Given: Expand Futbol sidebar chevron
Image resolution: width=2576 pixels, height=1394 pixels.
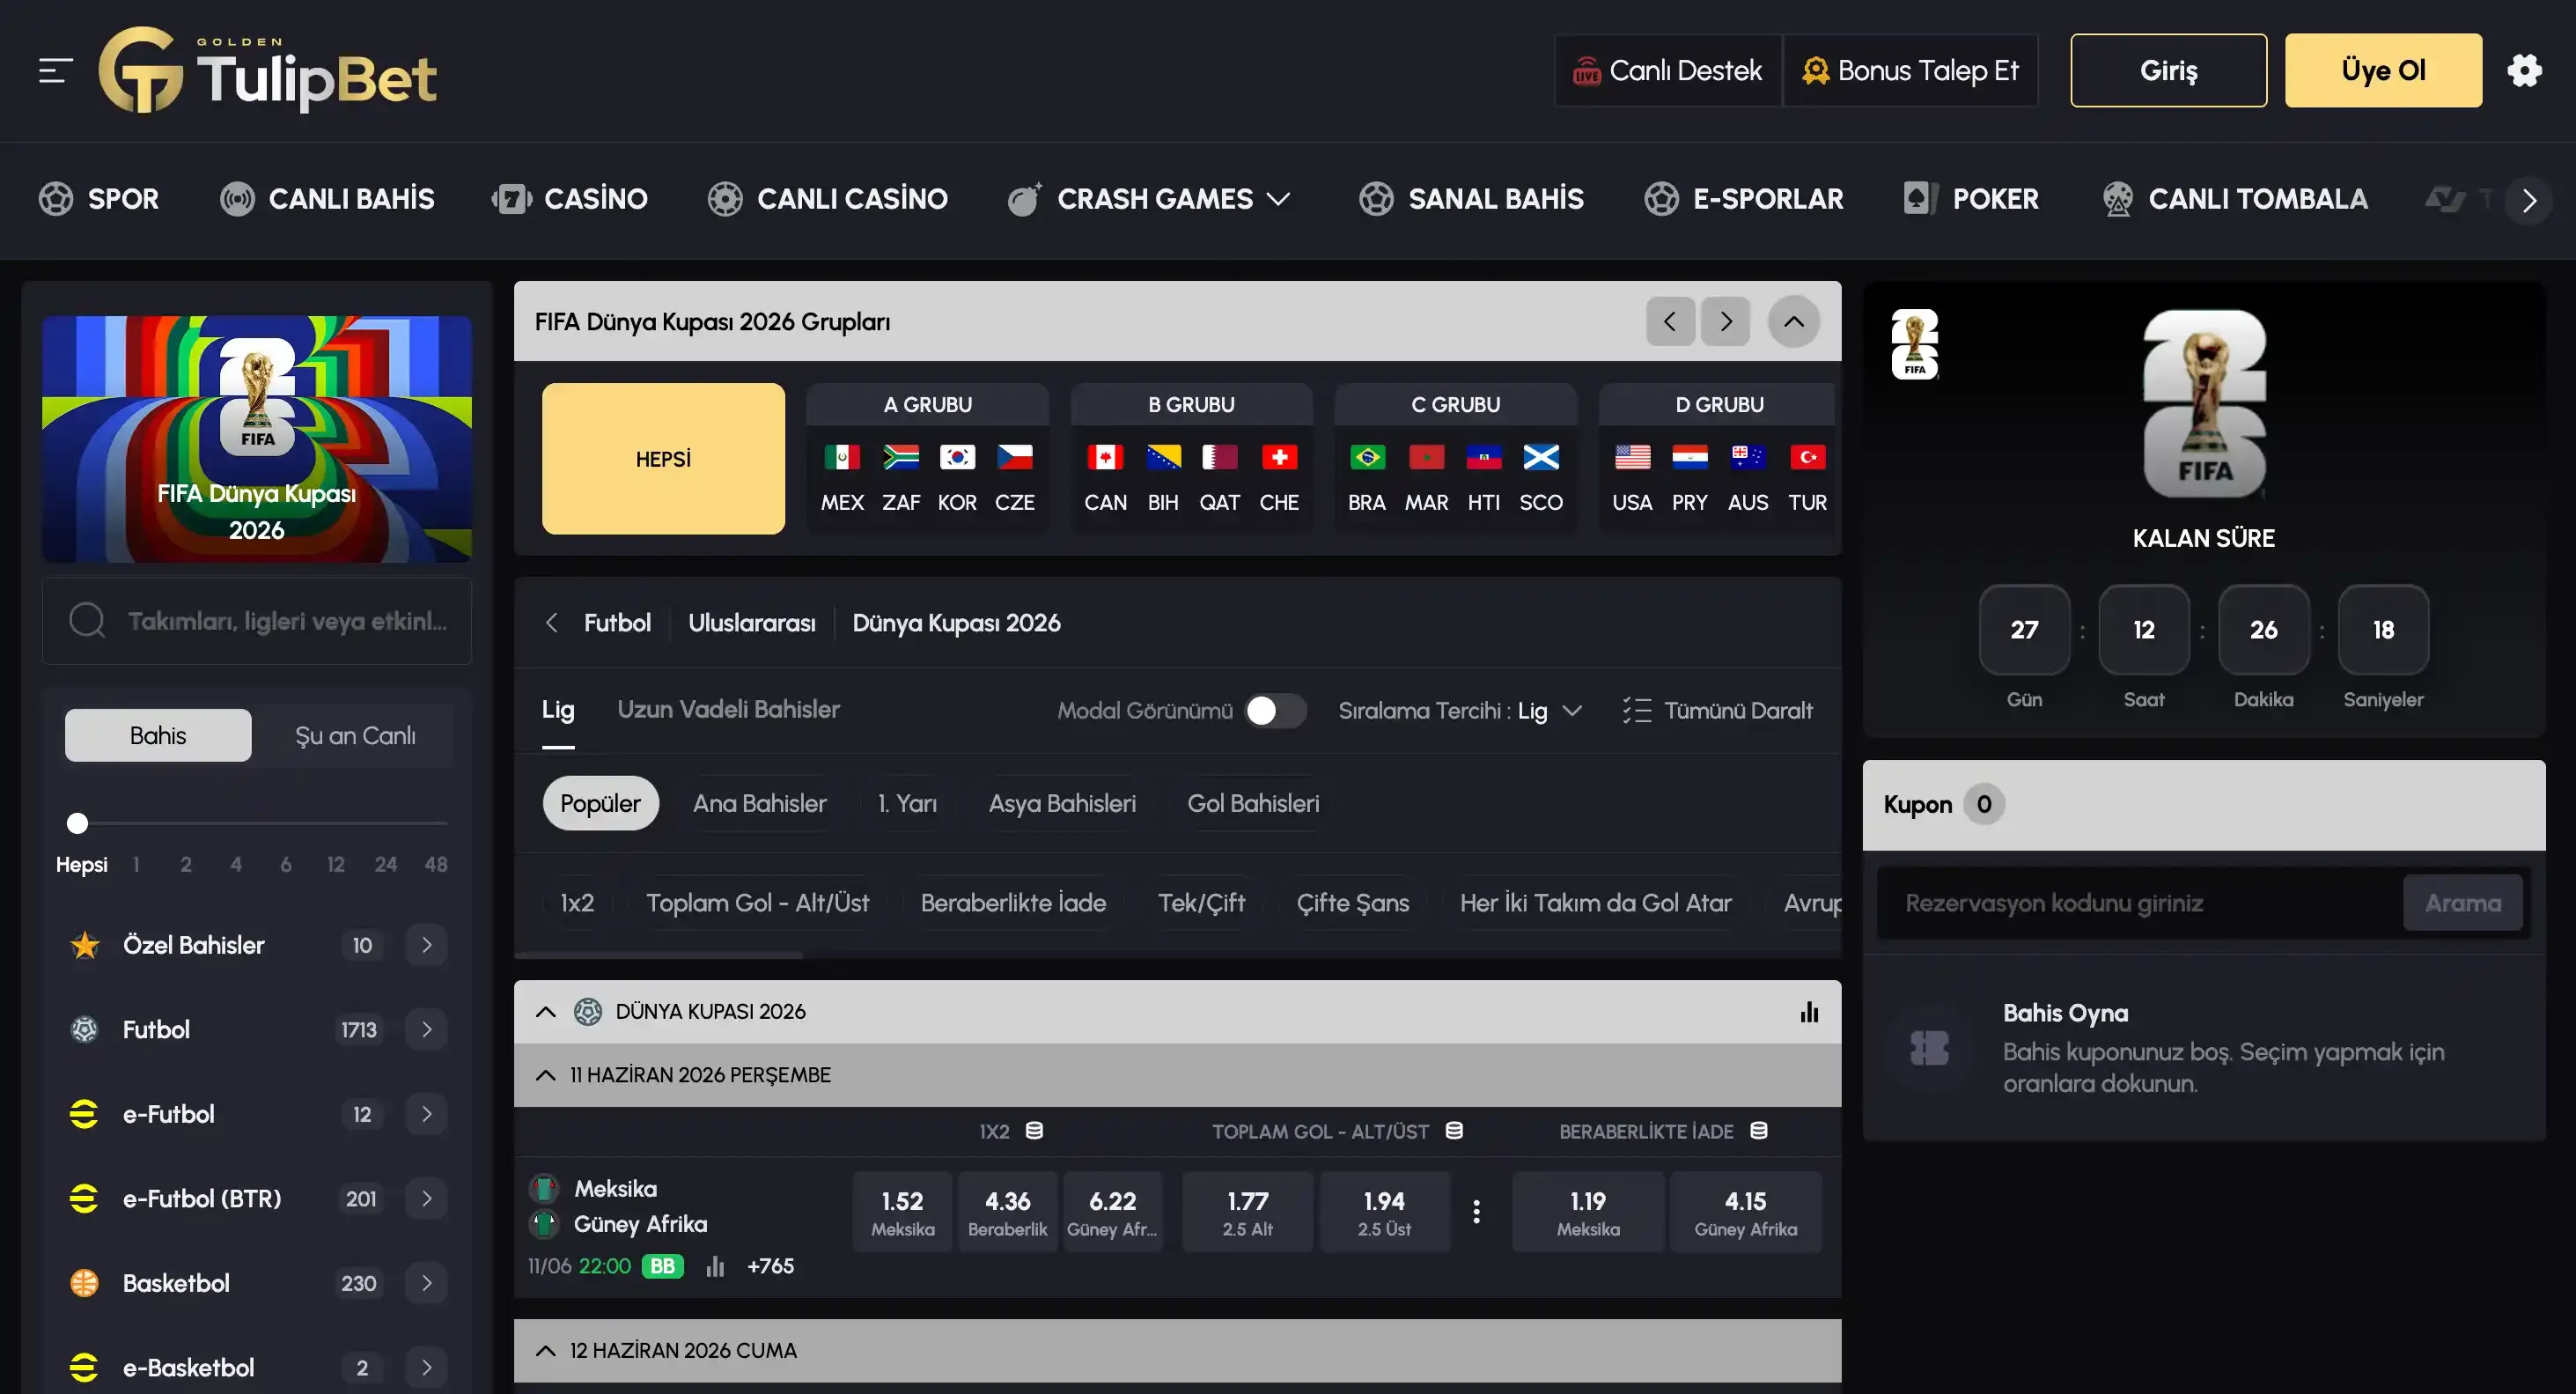Looking at the screenshot, I should click(x=427, y=1029).
